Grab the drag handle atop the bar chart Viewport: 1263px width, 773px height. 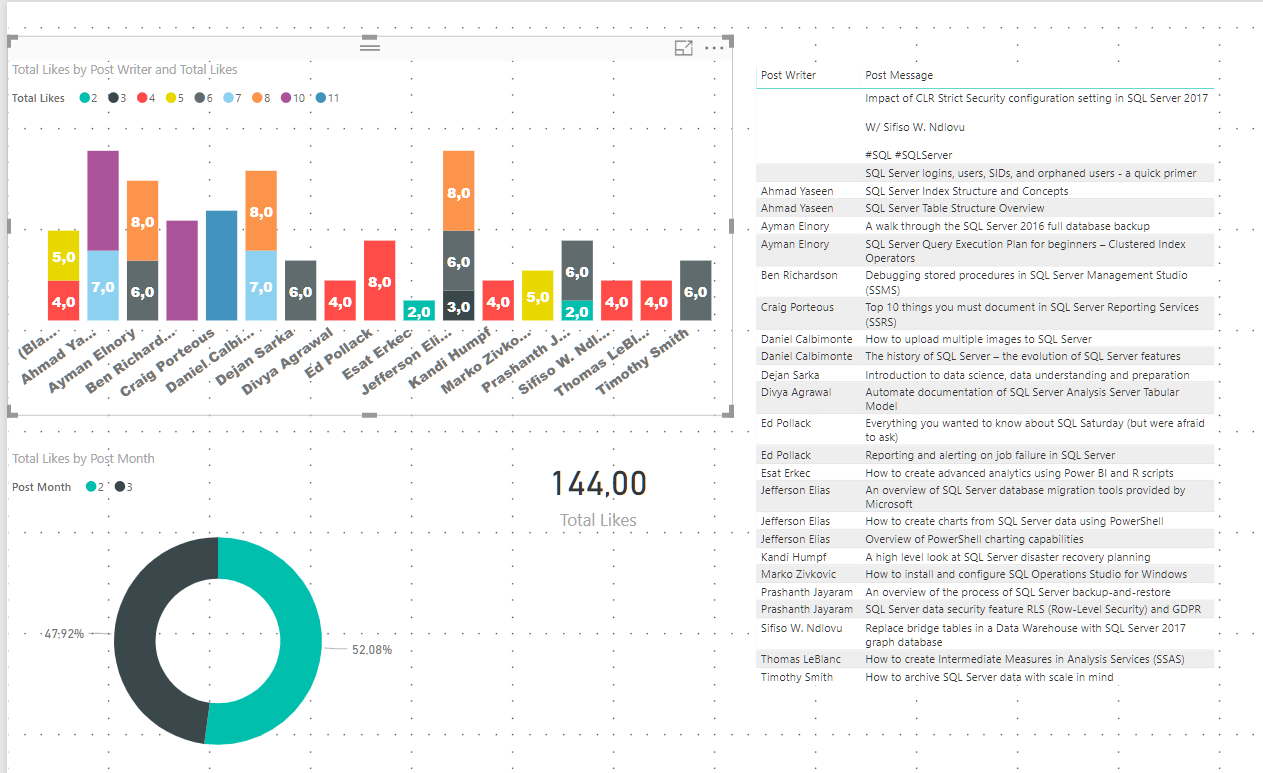[x=370, y=46]
